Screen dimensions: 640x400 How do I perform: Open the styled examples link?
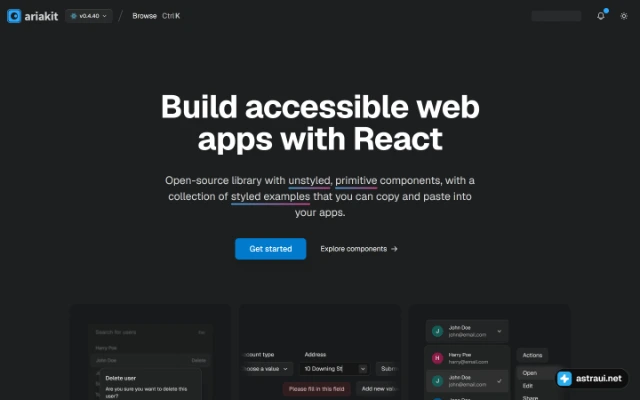[271, 196]
